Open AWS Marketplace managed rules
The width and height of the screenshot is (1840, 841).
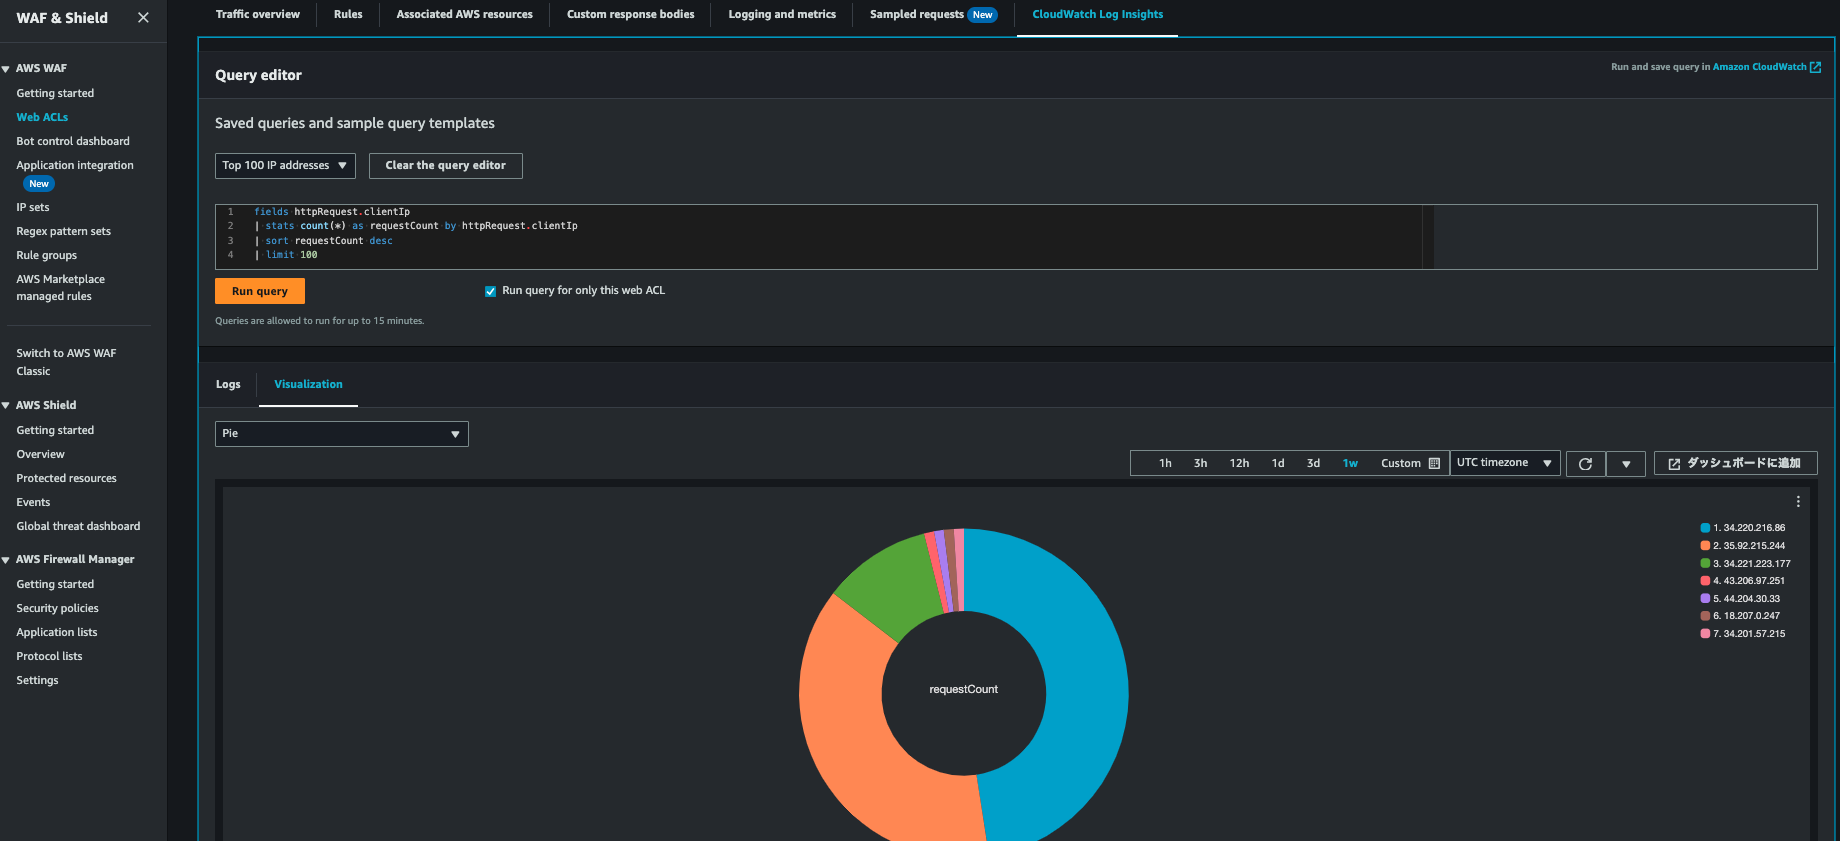click(61, 288)
